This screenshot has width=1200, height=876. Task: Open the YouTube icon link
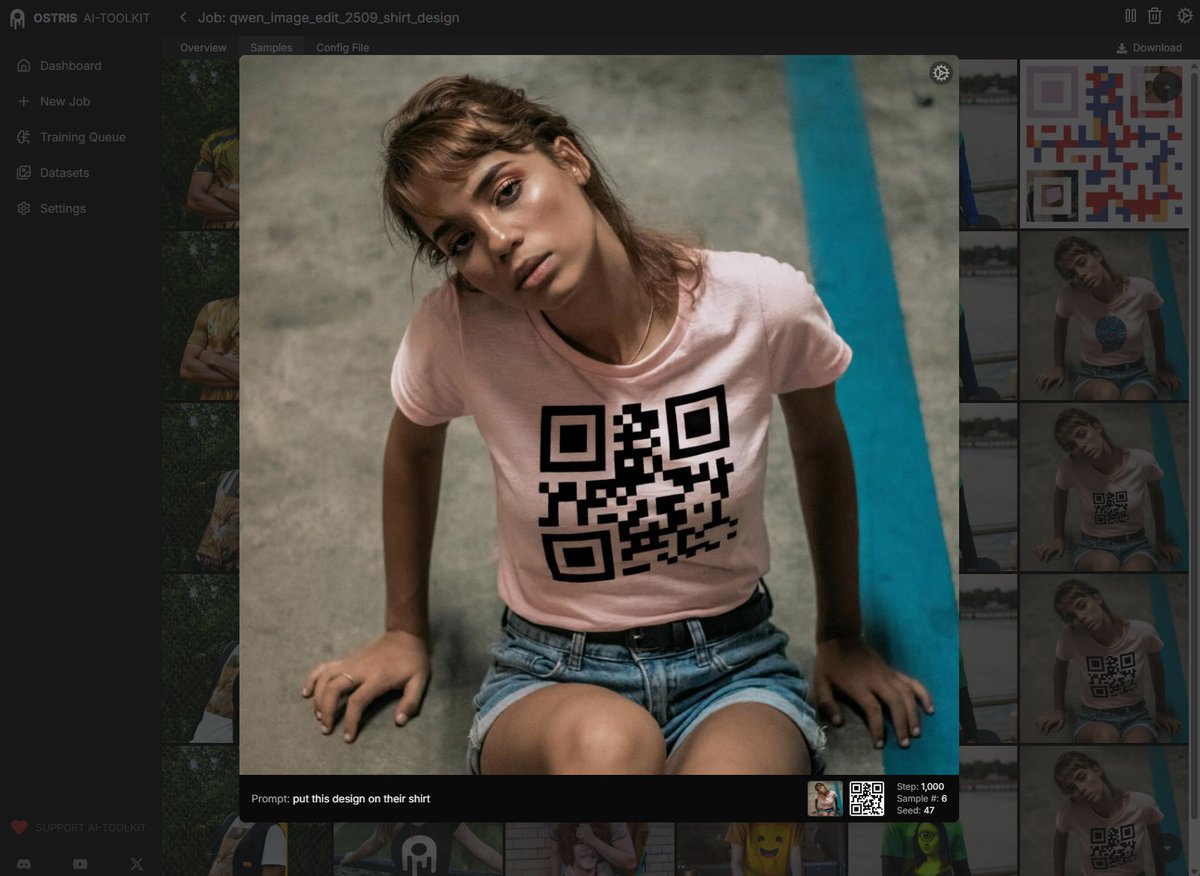(x=80, y=863)
